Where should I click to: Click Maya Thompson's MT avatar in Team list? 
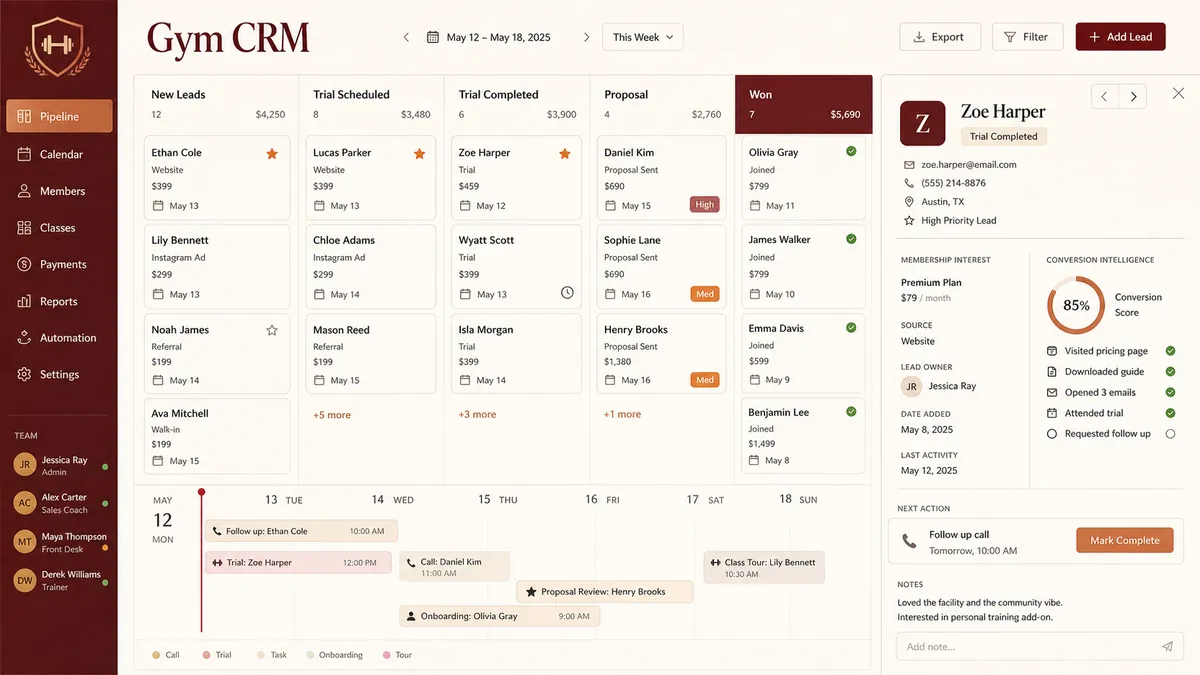(25, 542)
